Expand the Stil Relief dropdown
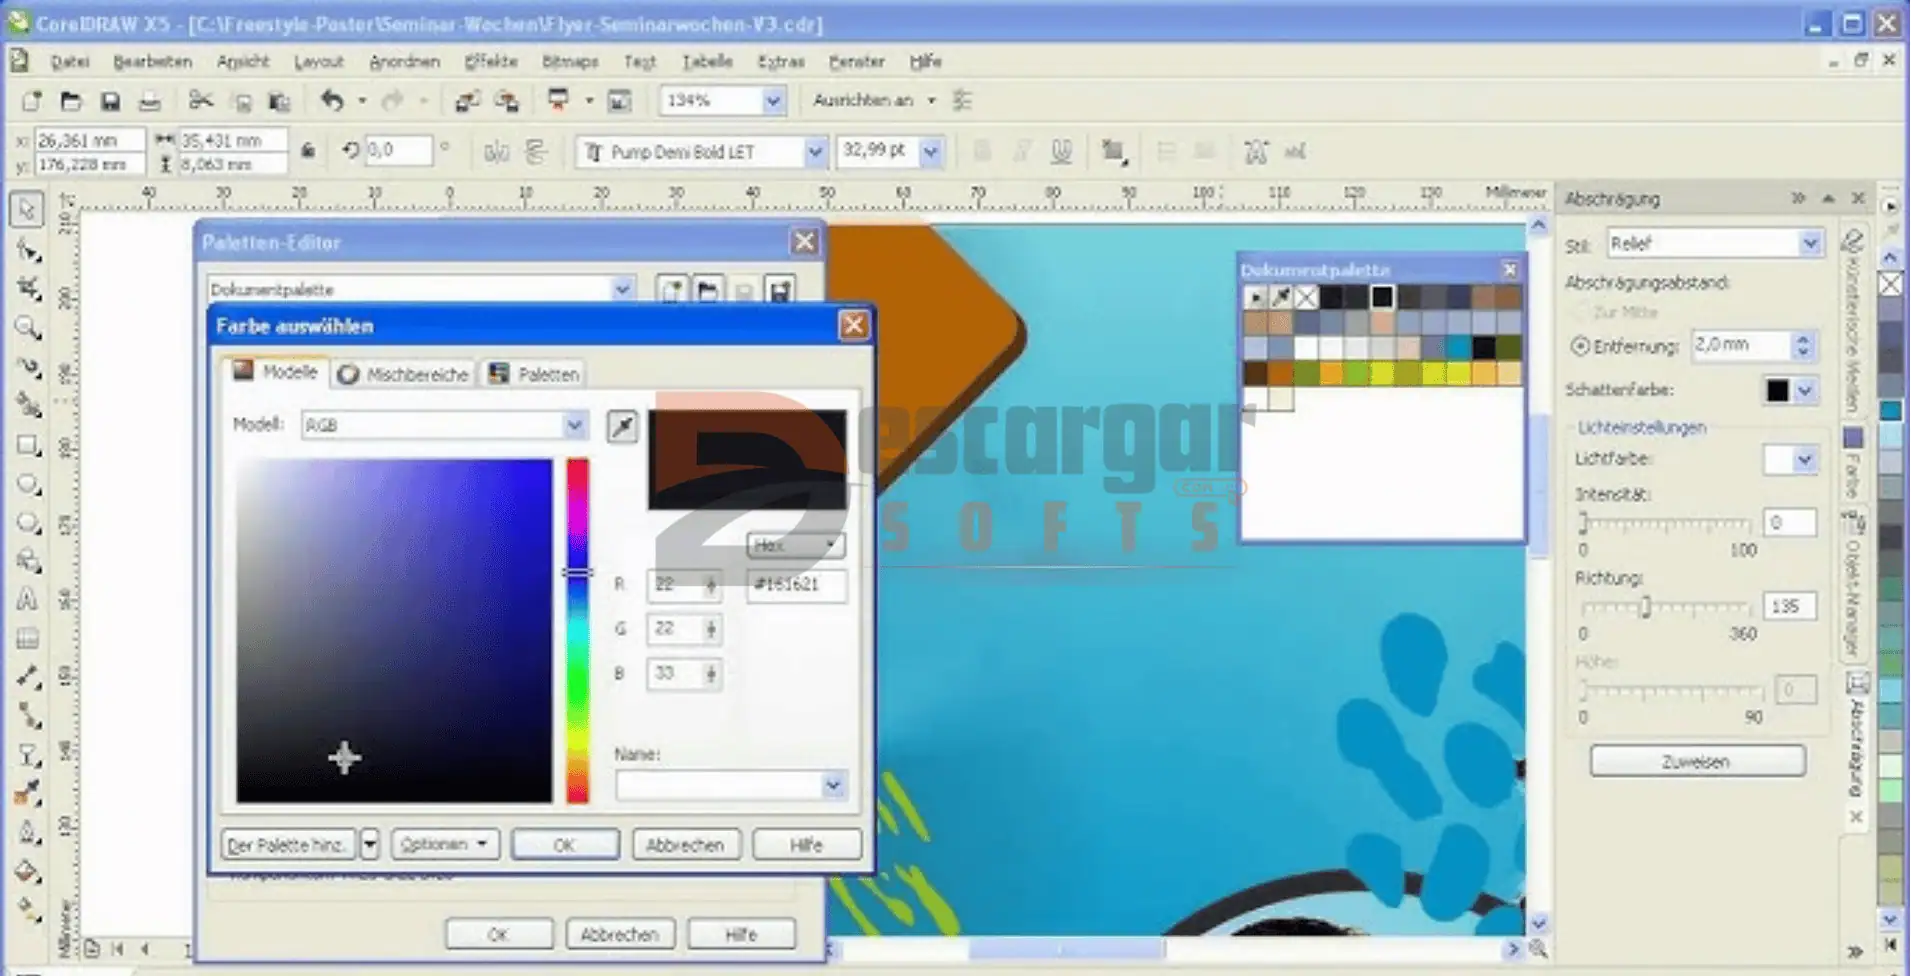1911x976 pixels. (1809, 243)
